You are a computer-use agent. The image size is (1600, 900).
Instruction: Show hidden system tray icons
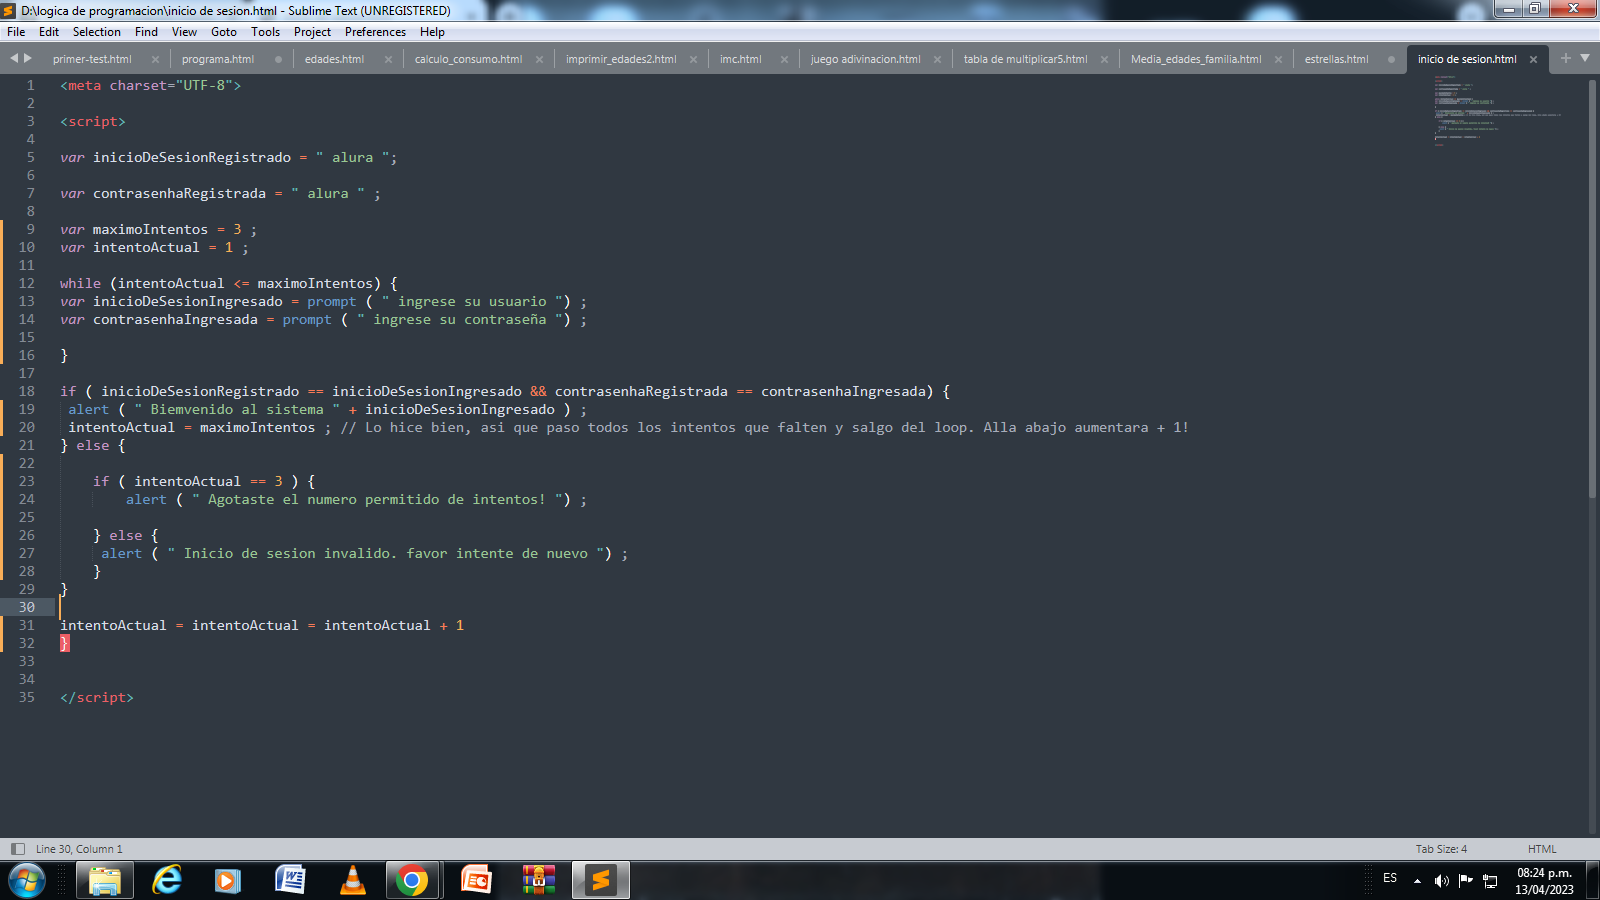(1417, 881)
